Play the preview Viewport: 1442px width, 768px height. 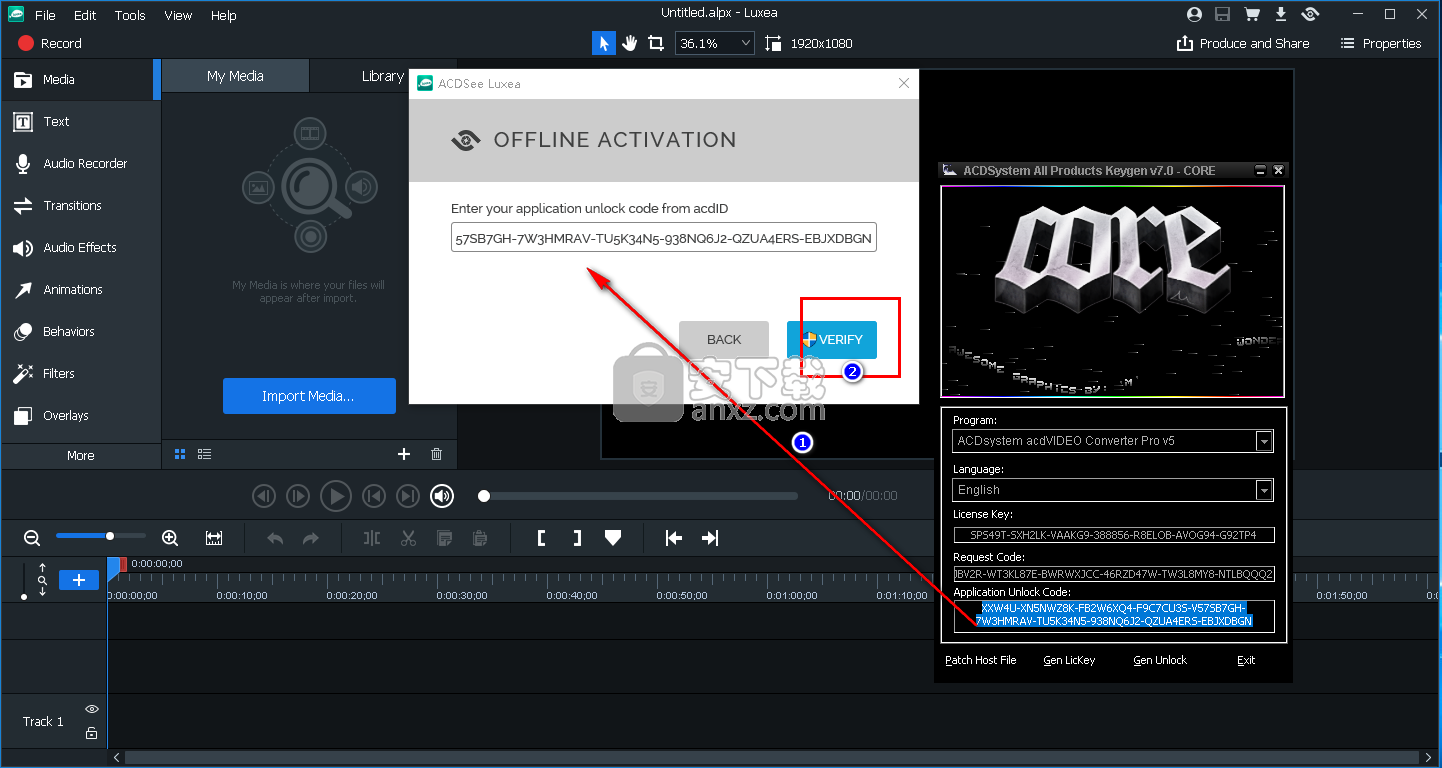(x=335, y=495)
